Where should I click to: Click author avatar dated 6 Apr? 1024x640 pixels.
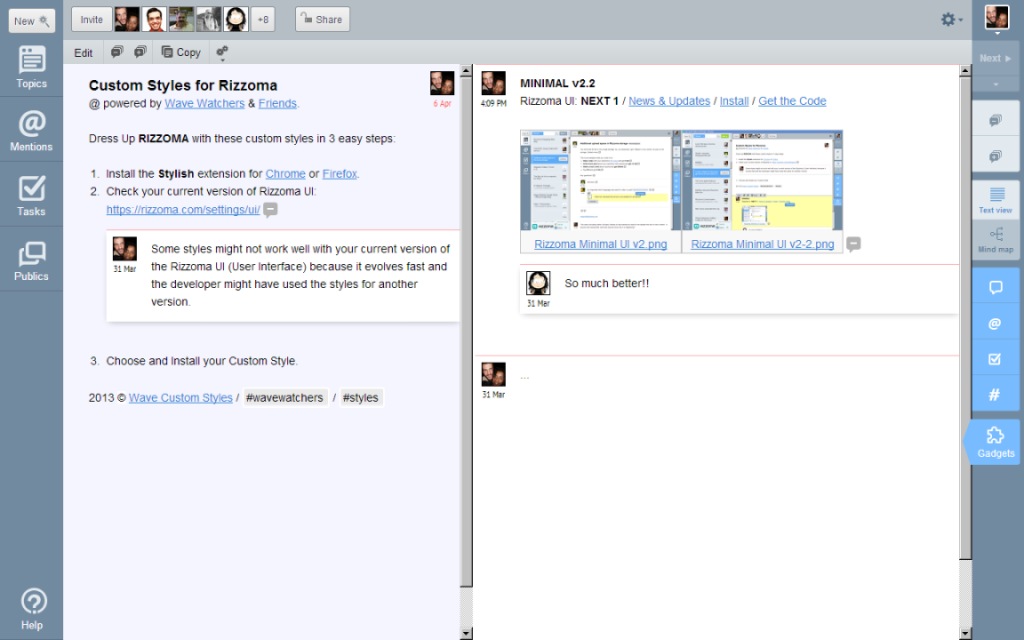[442, 83]
